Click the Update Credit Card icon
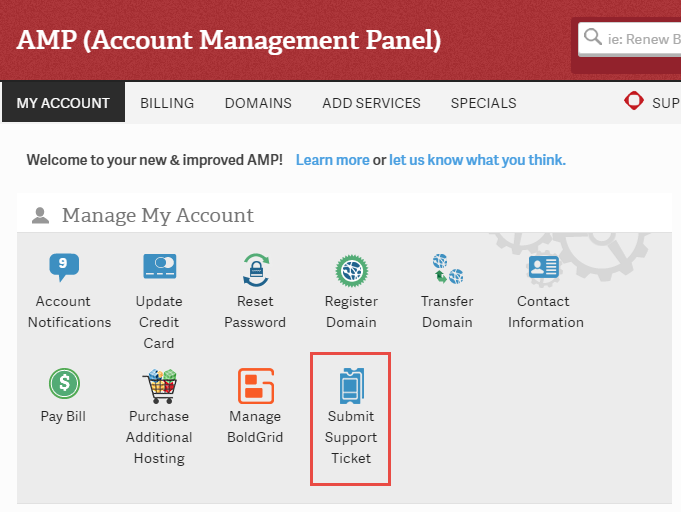Image resolution: width=681 pixels, height=512 pixels. [x=159, y=266]
